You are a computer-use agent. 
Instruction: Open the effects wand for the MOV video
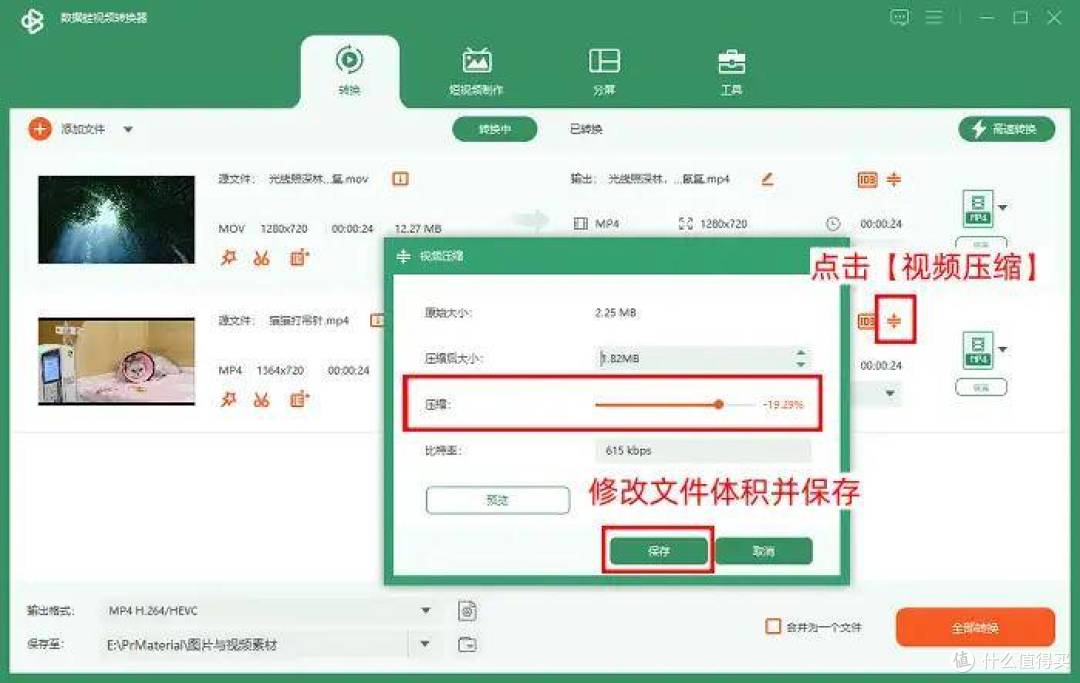[228, 258]
